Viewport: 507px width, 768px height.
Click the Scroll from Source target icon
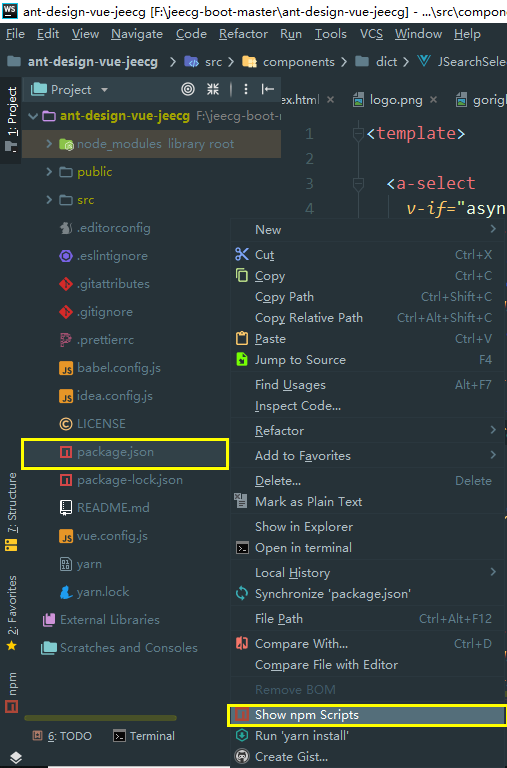(x=188, y=89)
